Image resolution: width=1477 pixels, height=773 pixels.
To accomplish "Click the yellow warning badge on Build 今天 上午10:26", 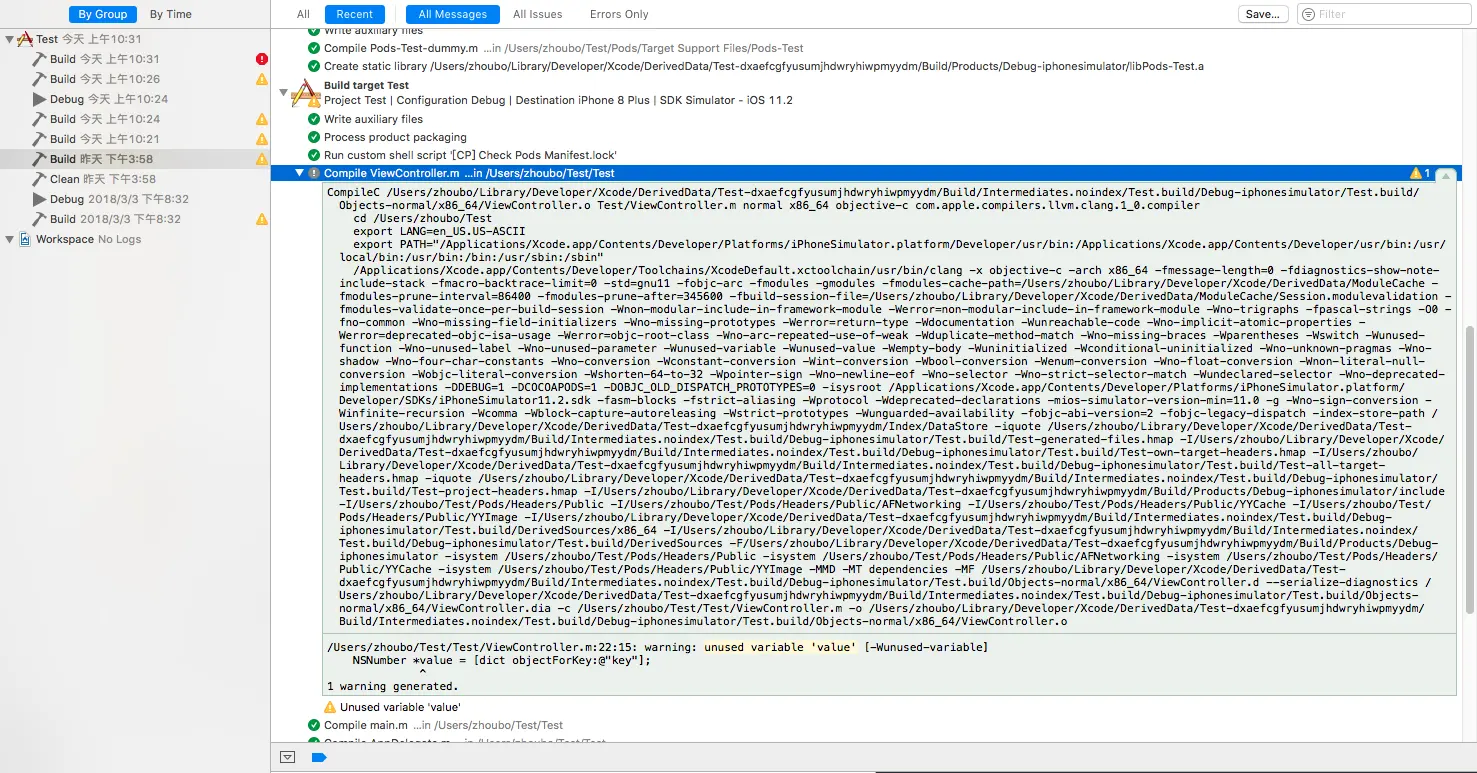I will point(261,78).
